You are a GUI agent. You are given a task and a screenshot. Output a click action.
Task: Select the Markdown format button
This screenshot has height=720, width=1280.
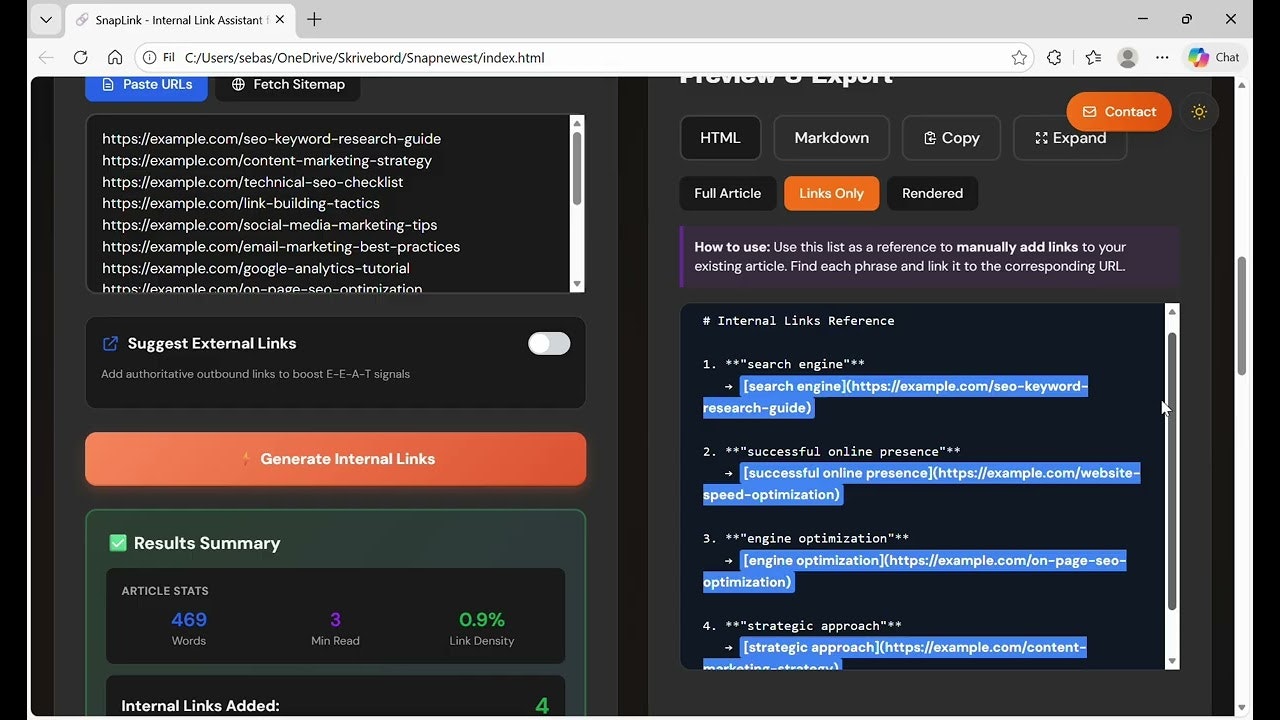pyautogui.click(x=831, y=138)
